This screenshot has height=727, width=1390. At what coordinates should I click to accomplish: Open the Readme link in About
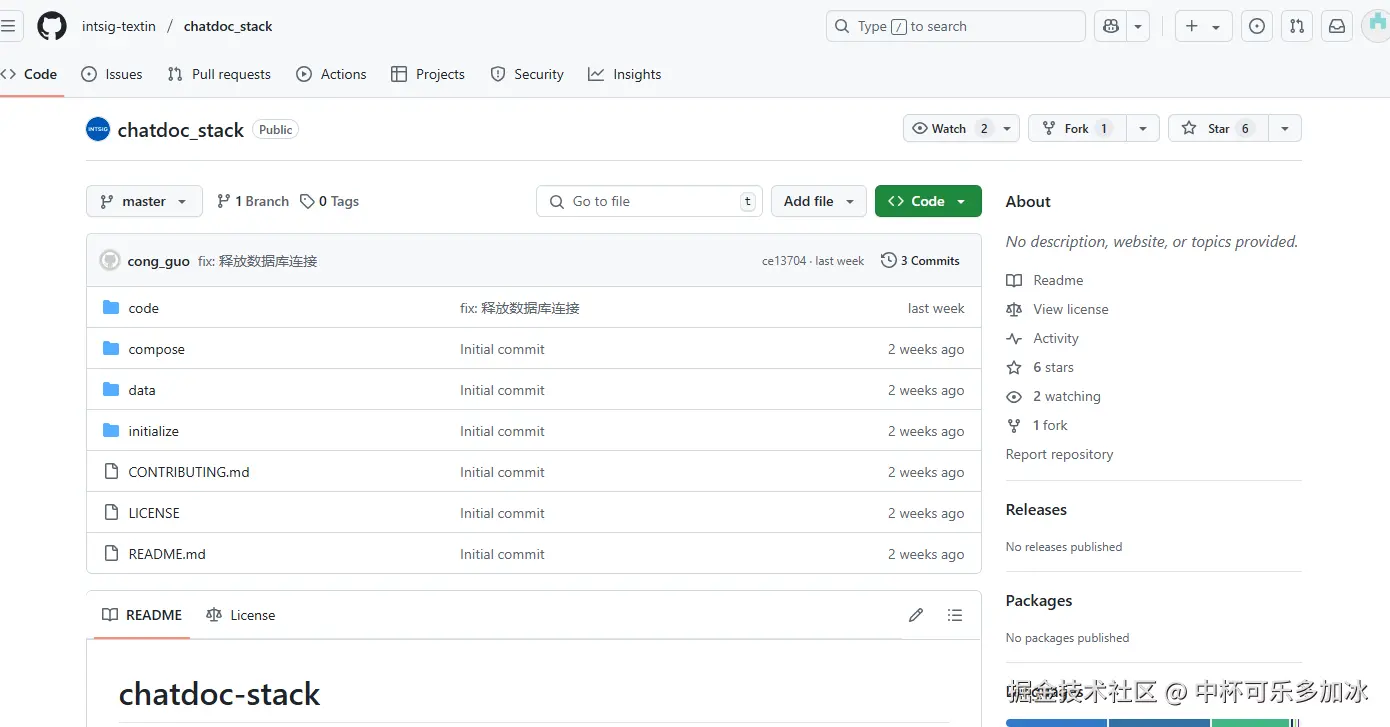point(1045,280)
